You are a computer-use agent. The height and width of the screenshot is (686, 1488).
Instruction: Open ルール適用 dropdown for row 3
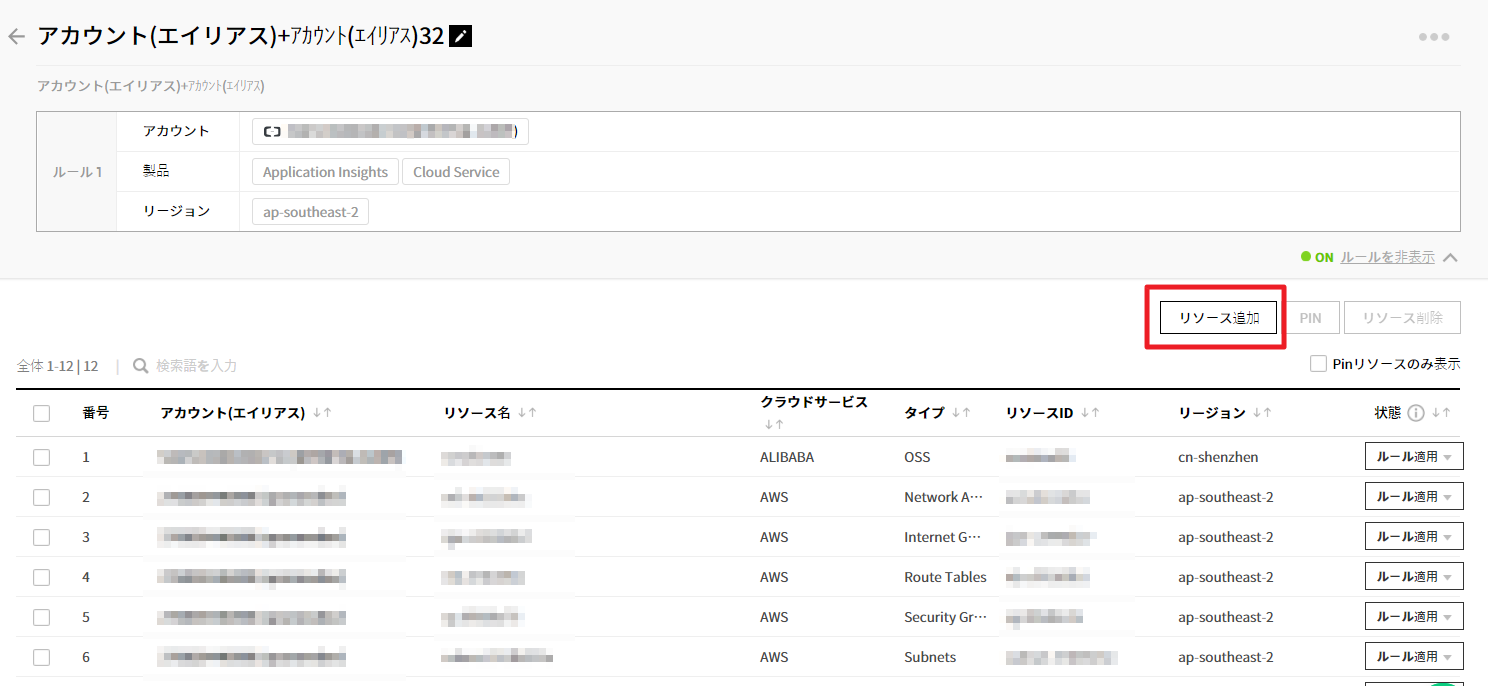pyautogui.click(x=1413, y=536)
